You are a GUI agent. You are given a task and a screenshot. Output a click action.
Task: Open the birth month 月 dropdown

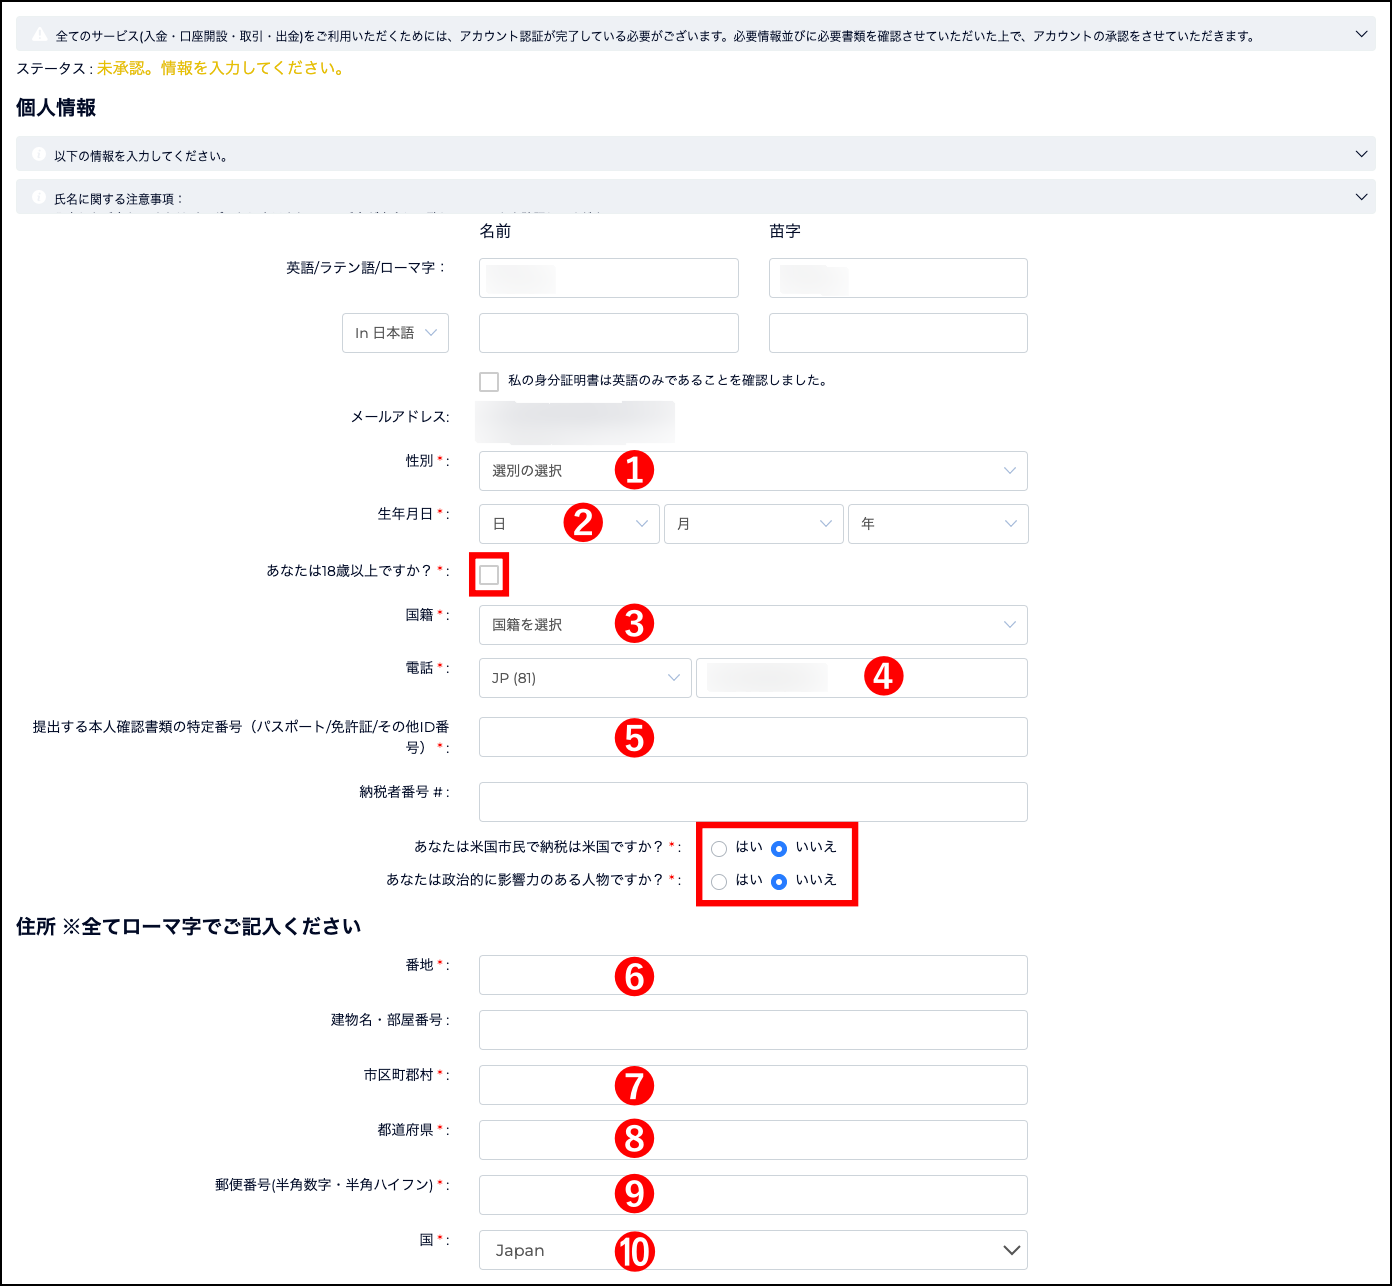753,524
